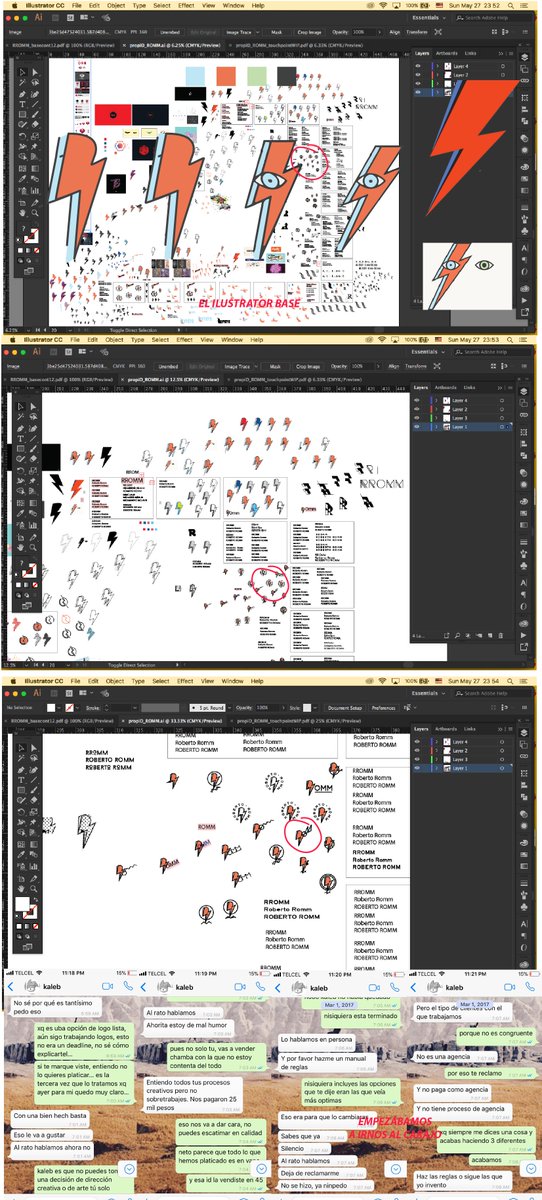The width and height of the screenshot is (542, 1200).
Task: Click the Ai home icon in the 6.25% window
Action: [38, 17]
